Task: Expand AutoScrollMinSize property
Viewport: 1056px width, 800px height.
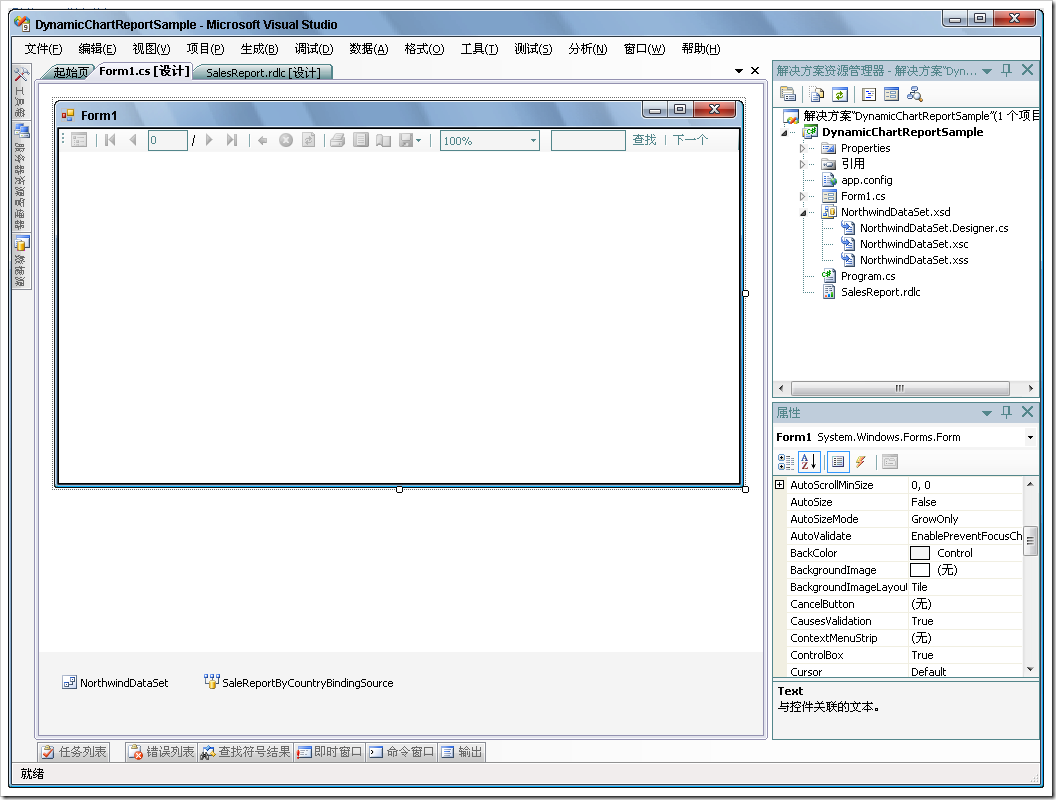Action: click(x=780, y=484)
